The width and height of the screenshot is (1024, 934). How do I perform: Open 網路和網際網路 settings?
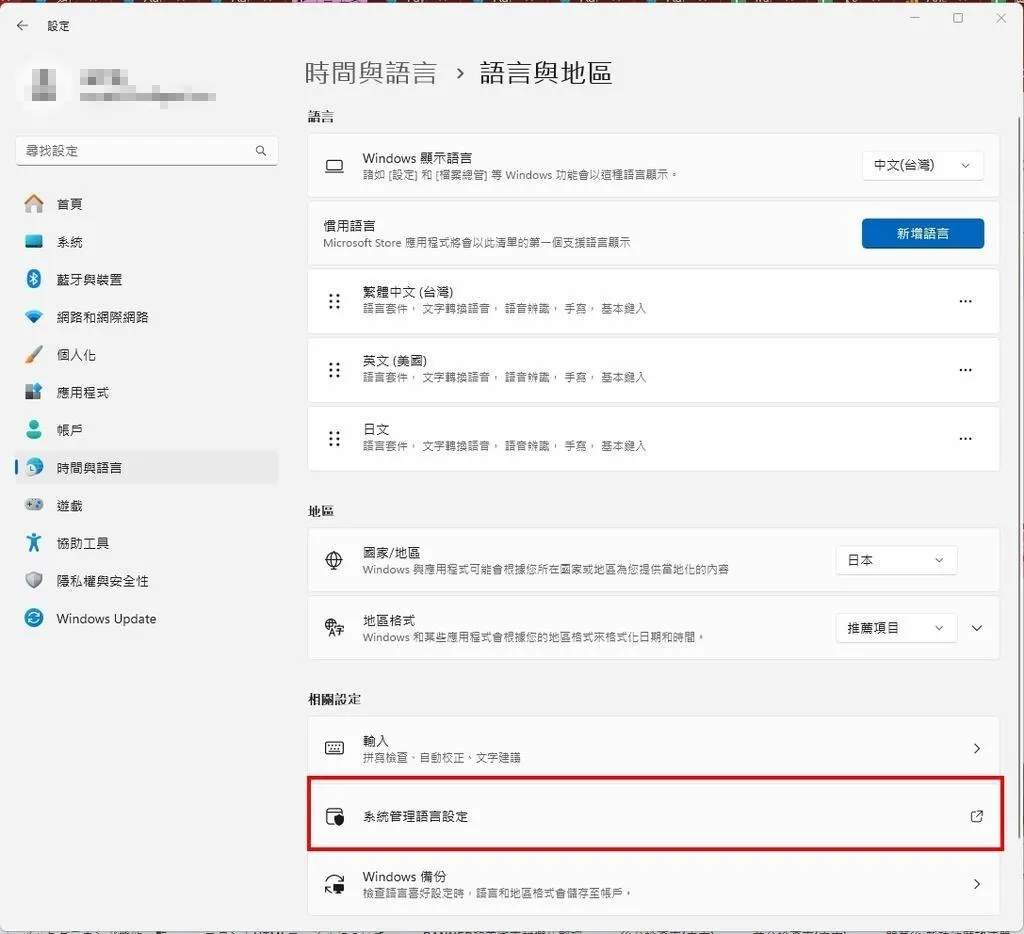pyautogui.click(x=147, y=317)
